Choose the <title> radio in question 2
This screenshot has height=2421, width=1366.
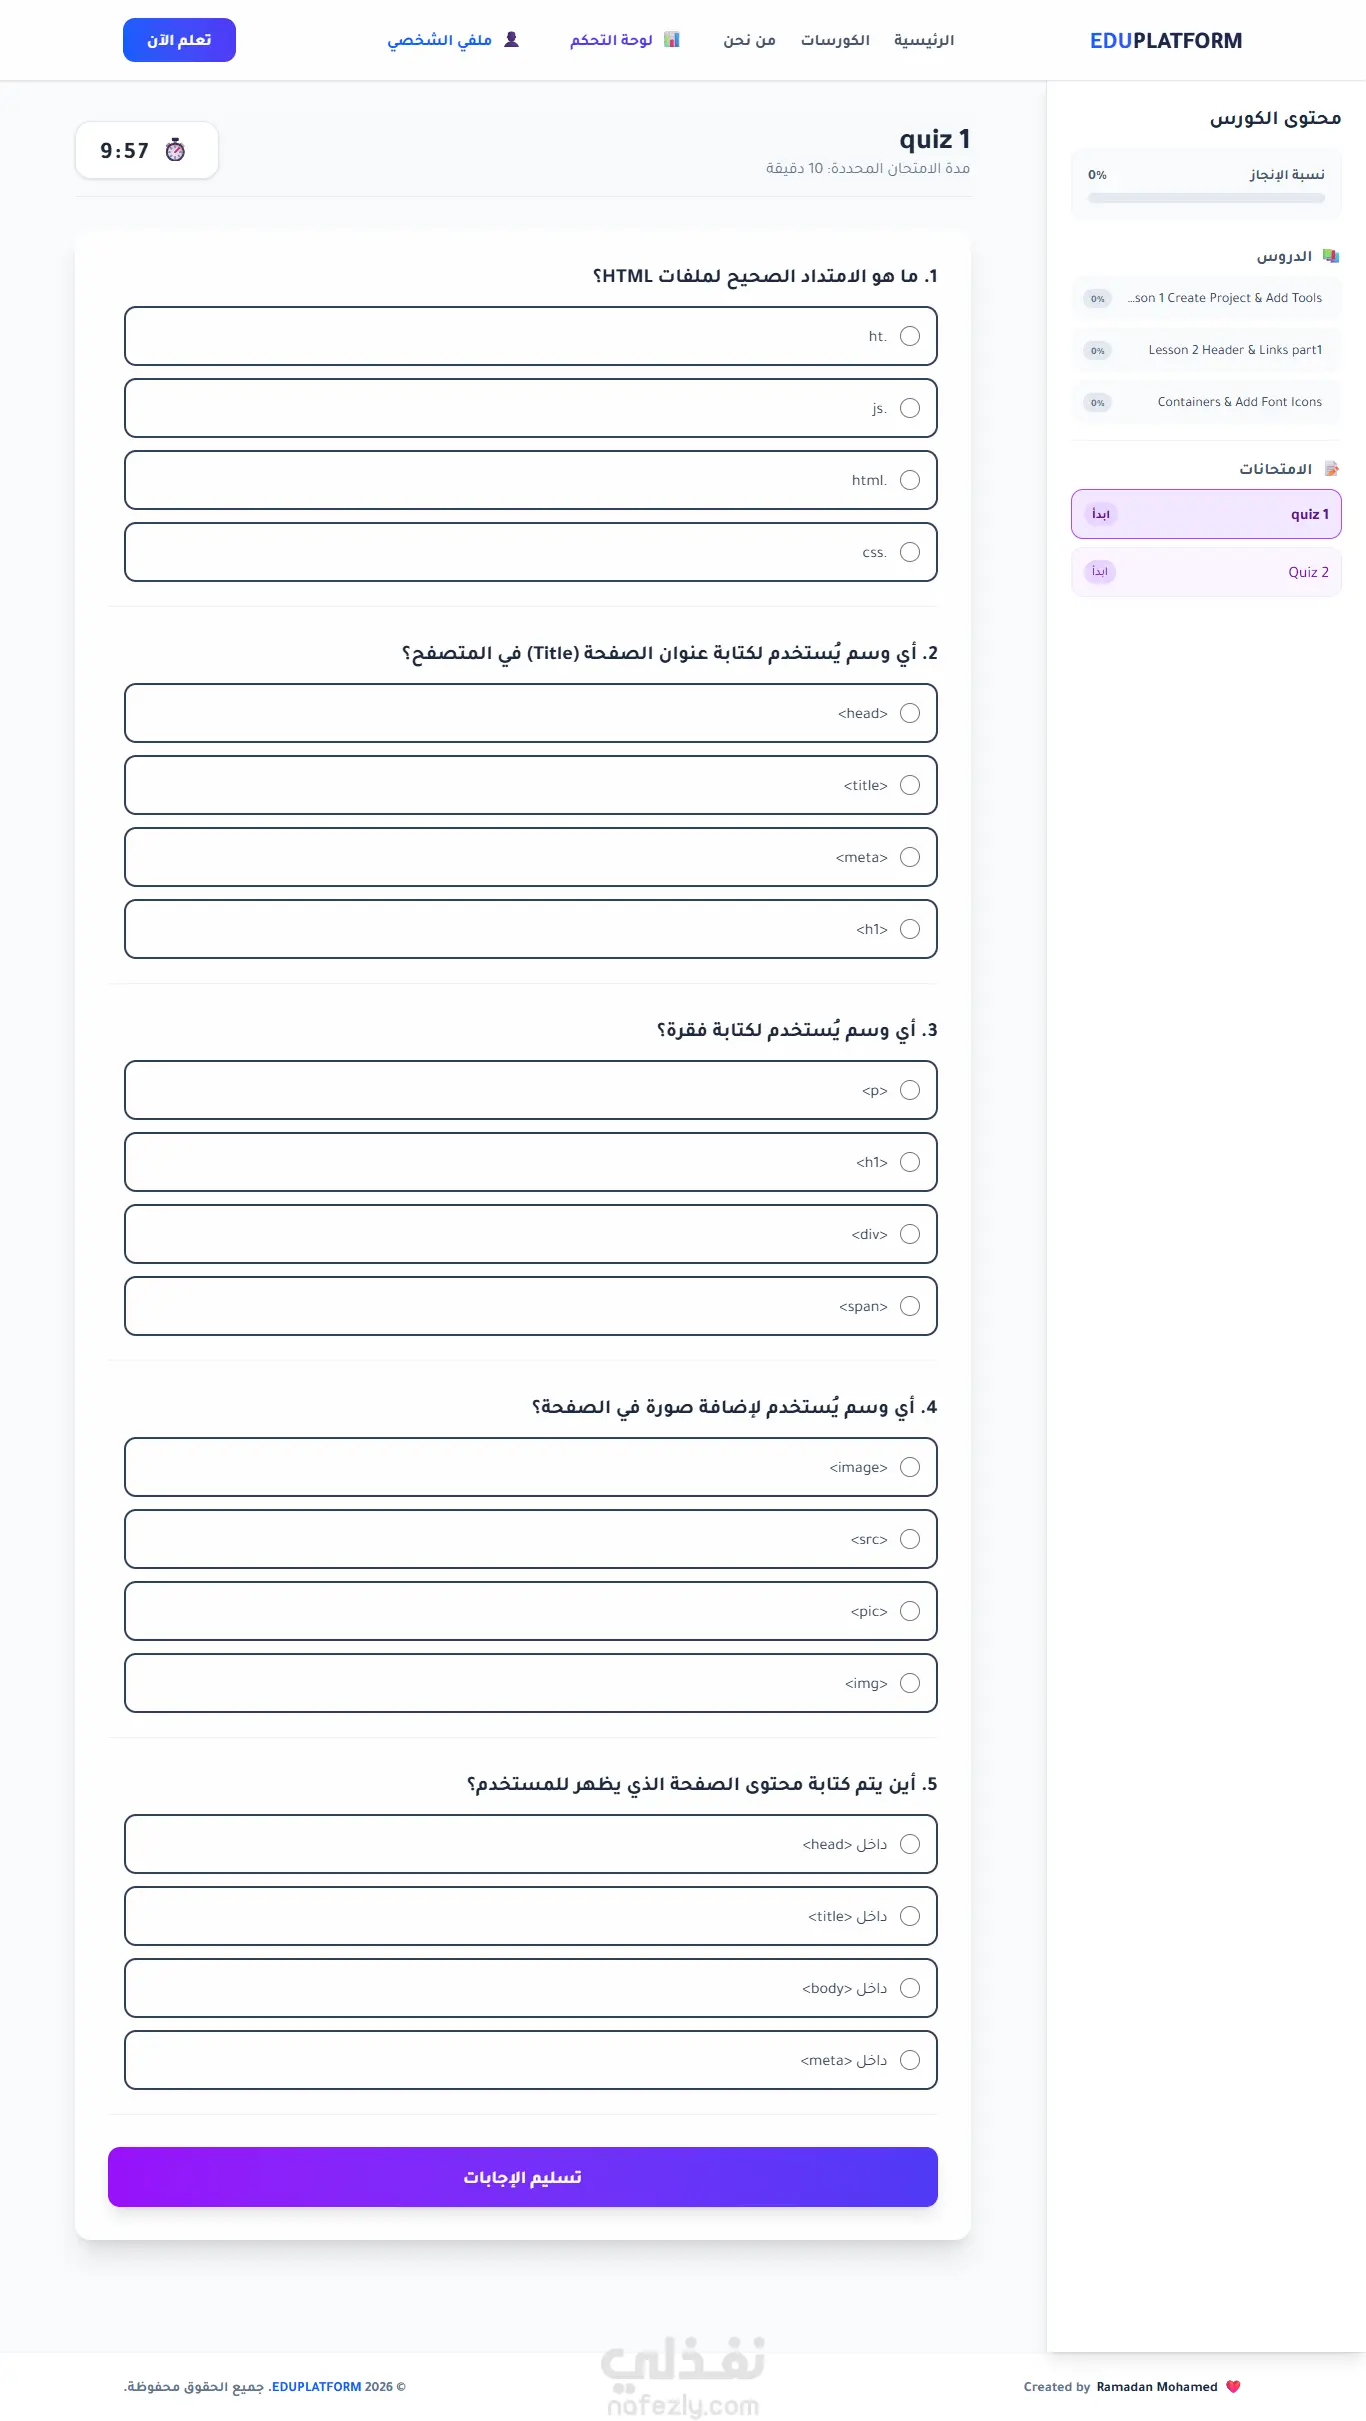pyautogui.click(x=910, y=785)
